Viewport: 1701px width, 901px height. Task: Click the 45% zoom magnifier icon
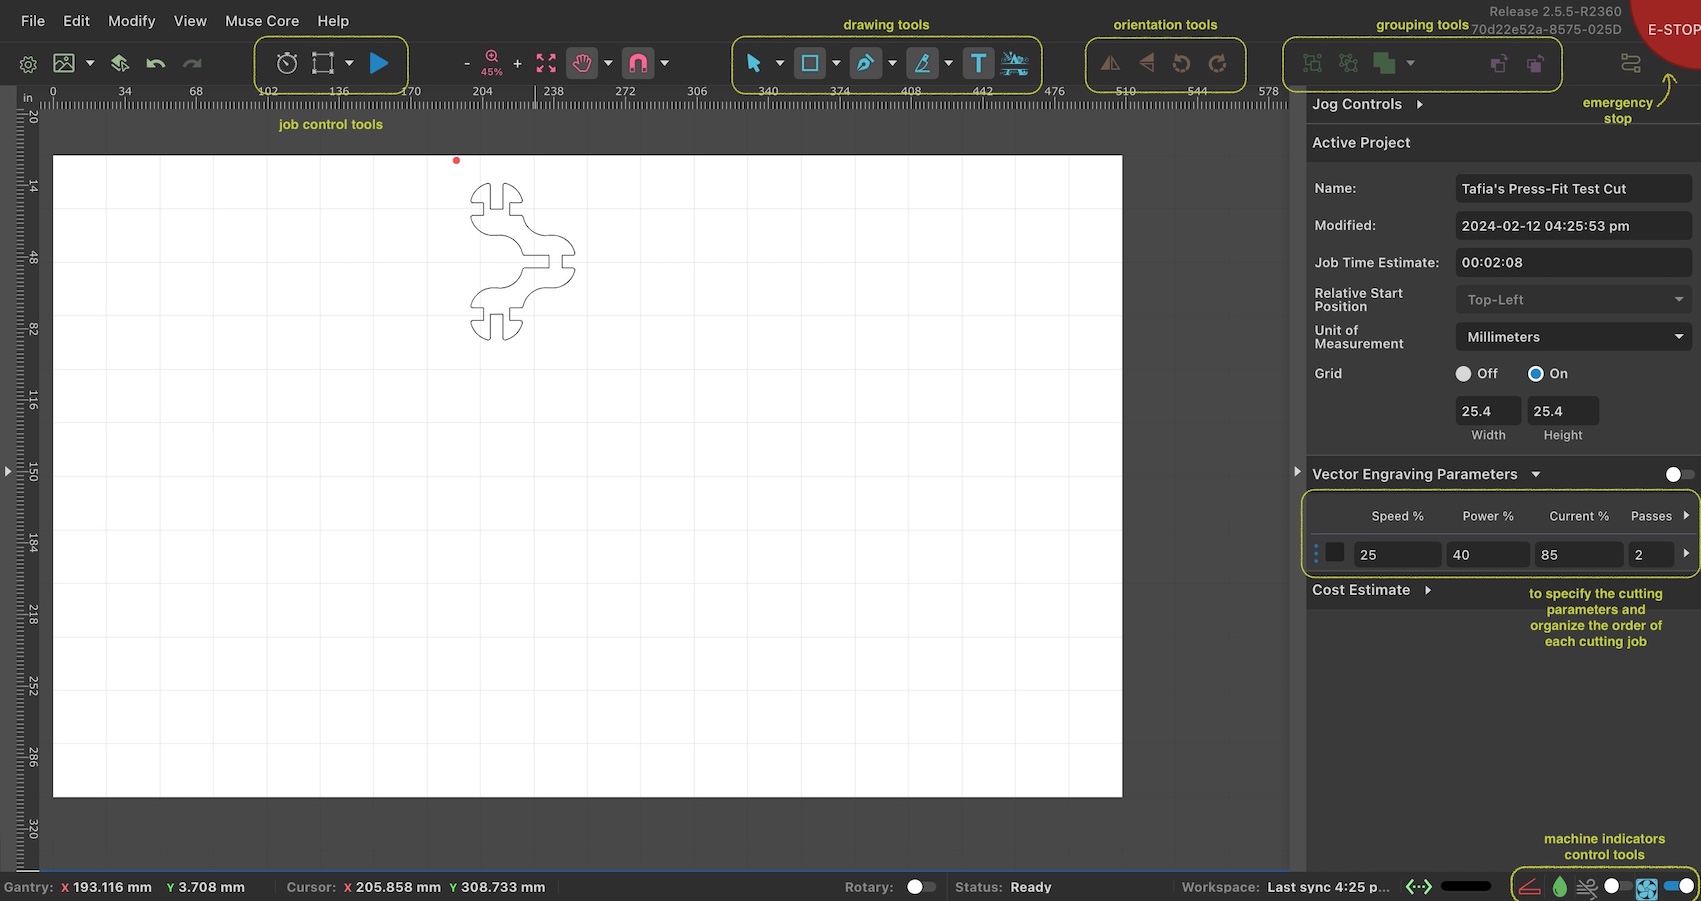point(492,63)
